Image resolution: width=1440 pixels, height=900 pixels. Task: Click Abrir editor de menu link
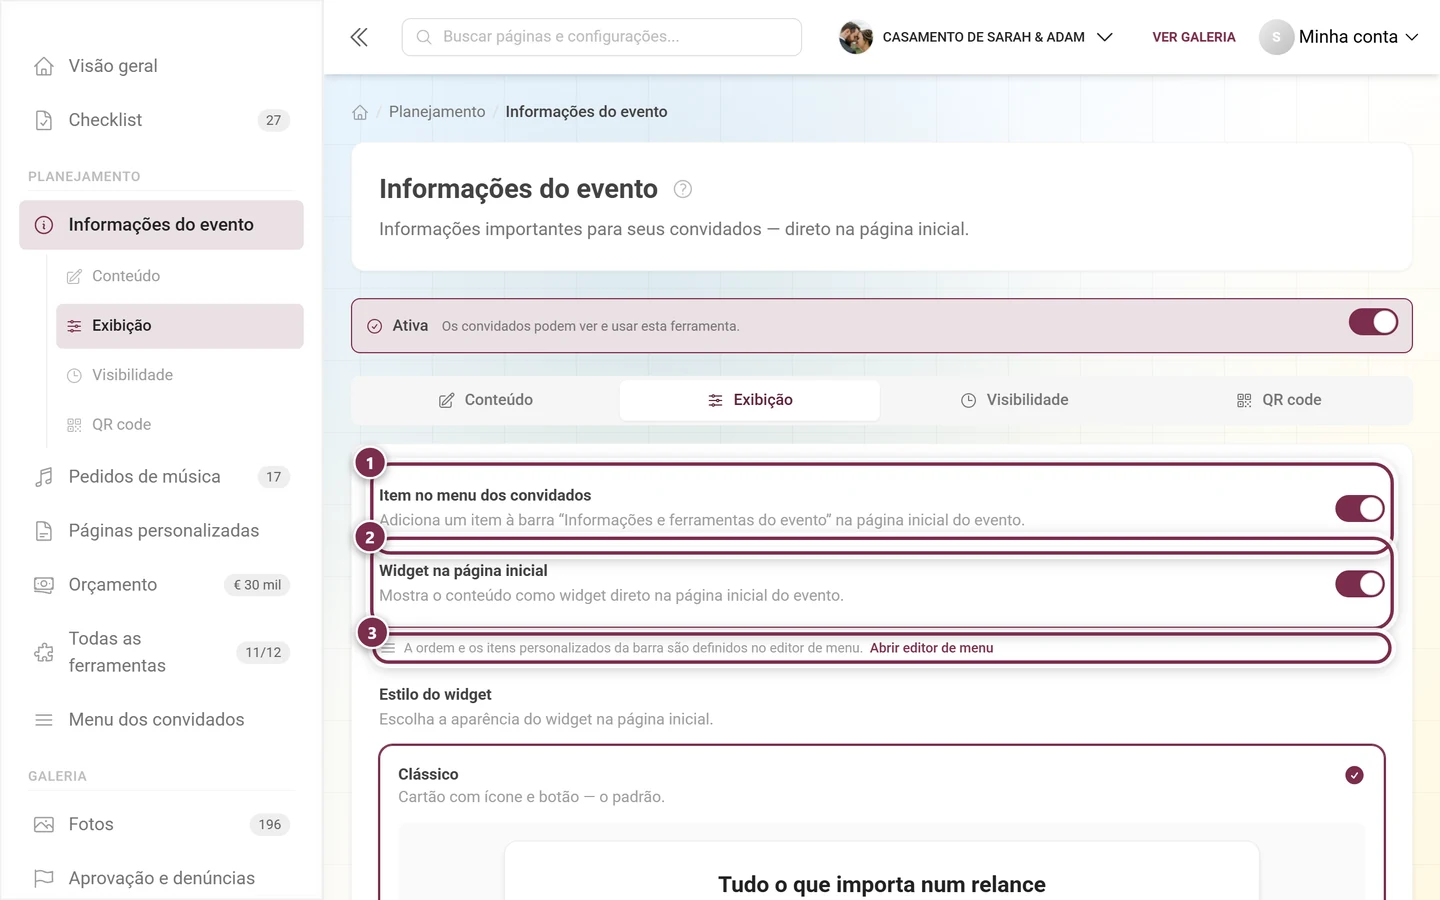click(x=931, y=648)
